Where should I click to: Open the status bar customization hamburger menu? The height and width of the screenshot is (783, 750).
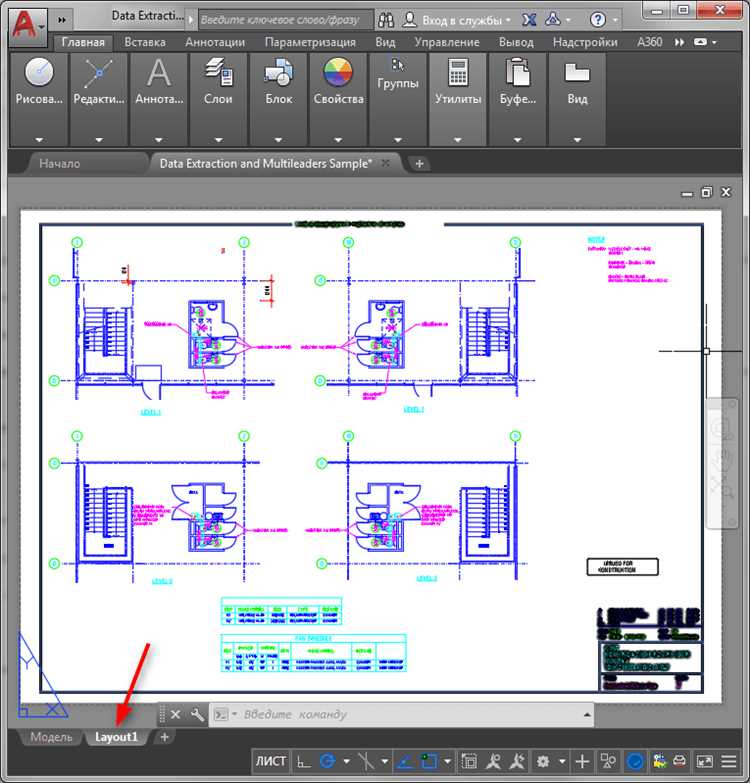pos(729,762)
